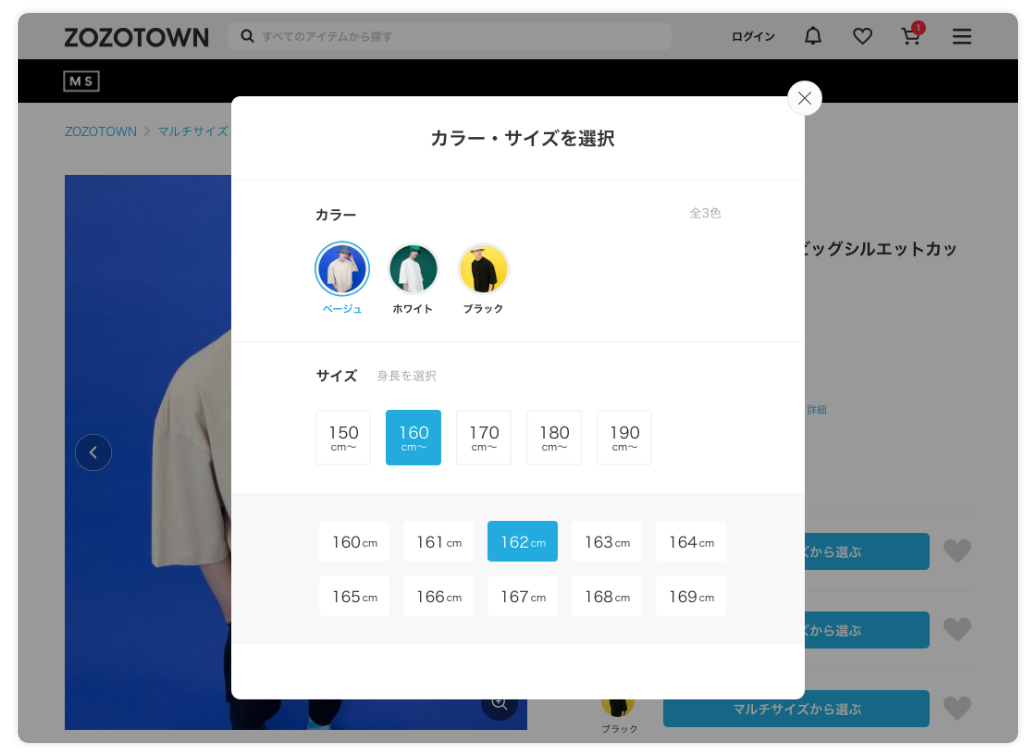The image size is (1036, 756).
Task: Open the hamburger menu
Action: [961, 36]
